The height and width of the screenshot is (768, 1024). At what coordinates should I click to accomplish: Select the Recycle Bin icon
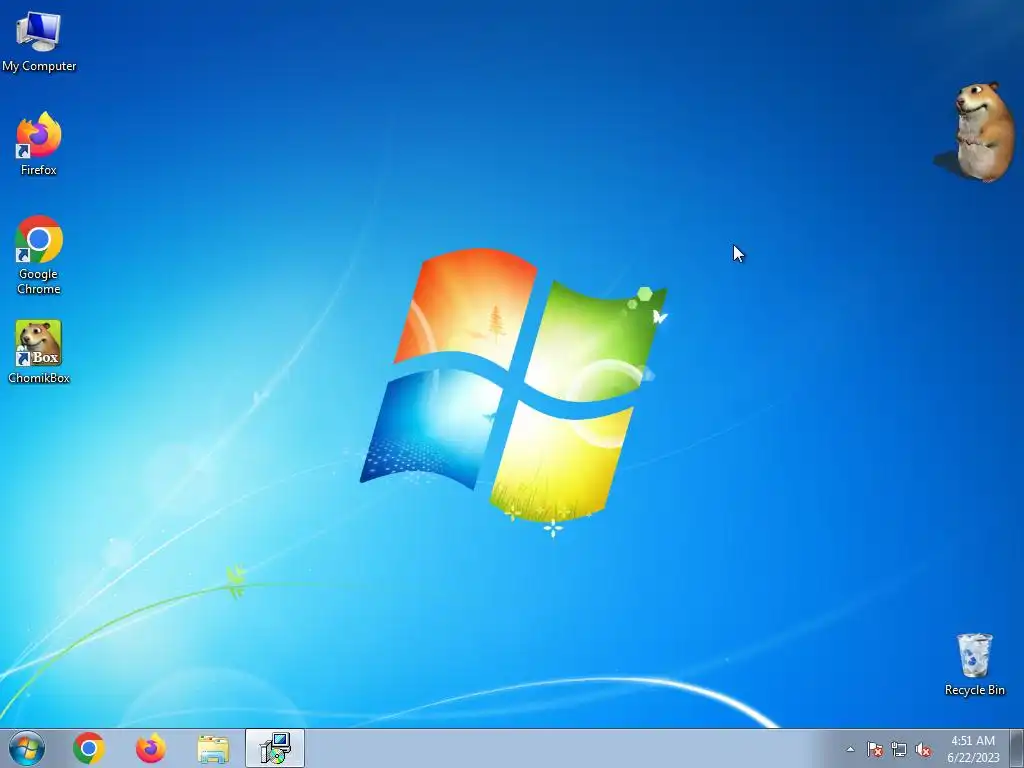click(974, 664)
